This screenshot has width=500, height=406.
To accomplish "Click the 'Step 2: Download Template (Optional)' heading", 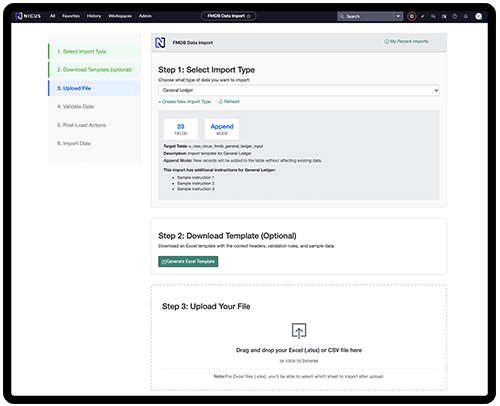I will click(227, 236).
